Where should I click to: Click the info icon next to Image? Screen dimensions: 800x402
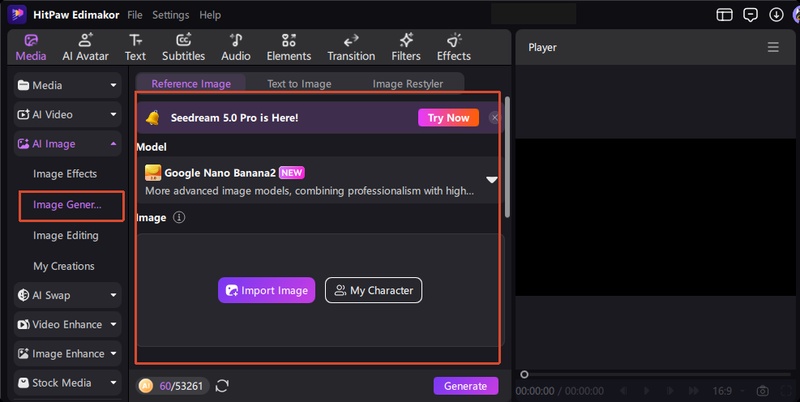(179, 217)
